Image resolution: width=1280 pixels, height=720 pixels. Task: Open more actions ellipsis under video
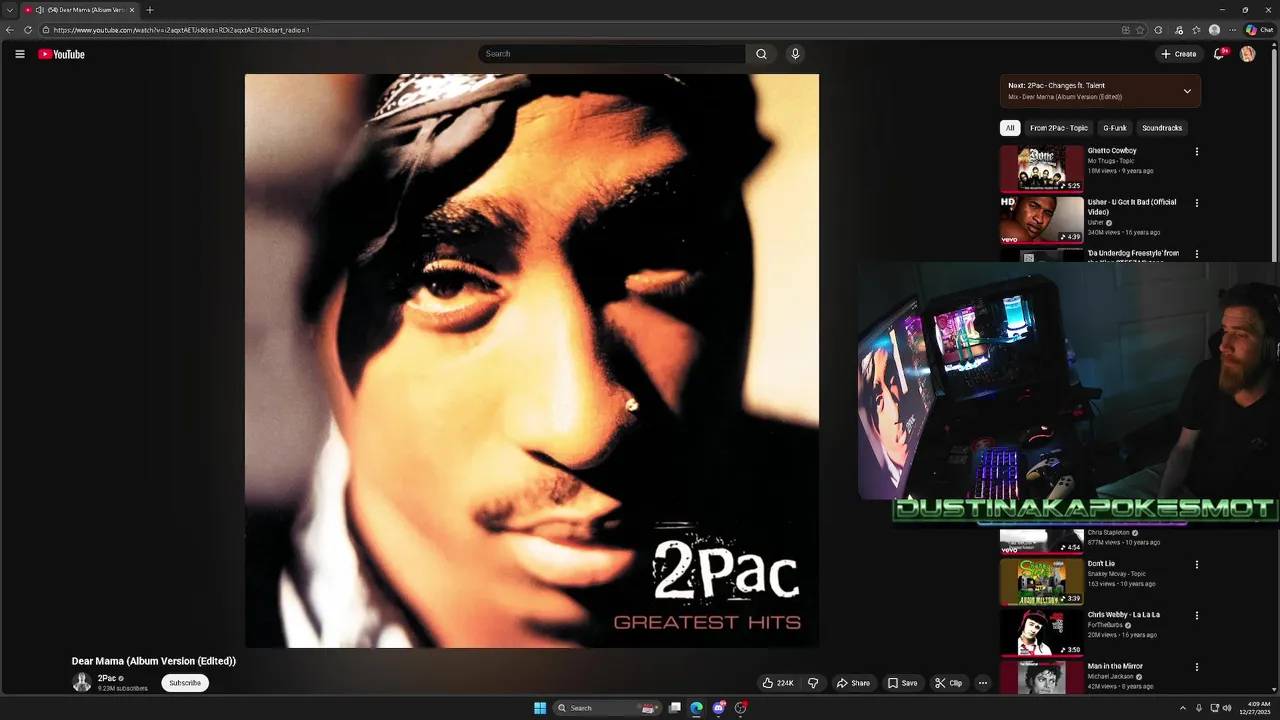pos(982,683)
